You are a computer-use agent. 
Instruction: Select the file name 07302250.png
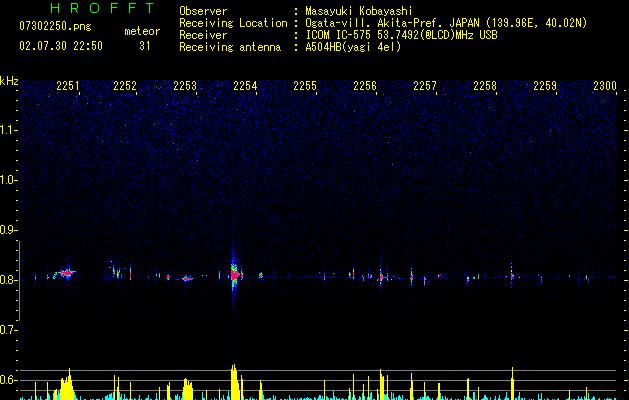[55, 27]
